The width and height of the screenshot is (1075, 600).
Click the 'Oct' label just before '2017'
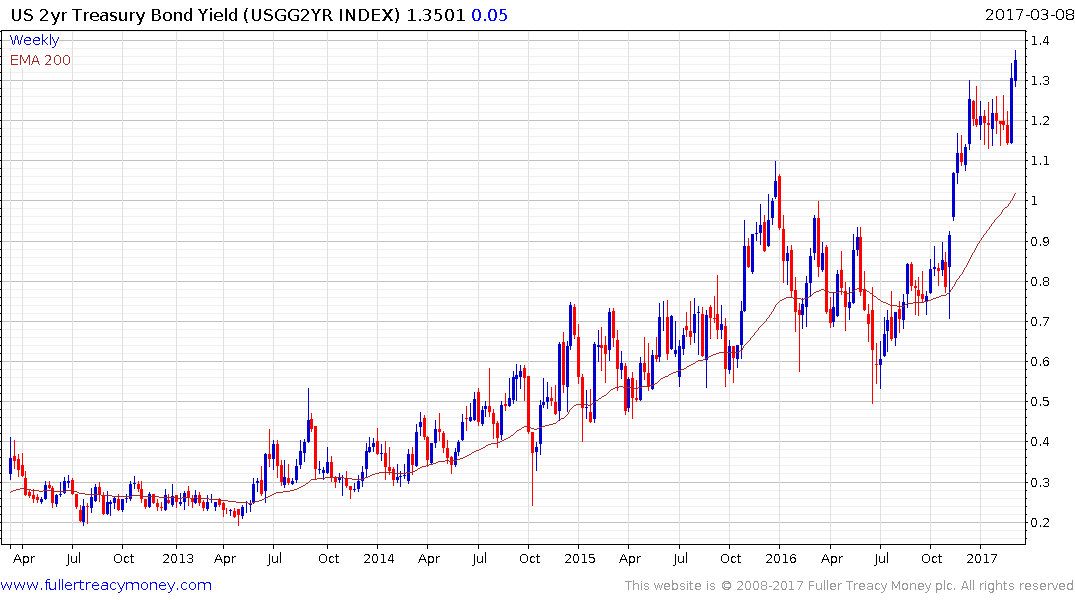[x=932, y=558]
